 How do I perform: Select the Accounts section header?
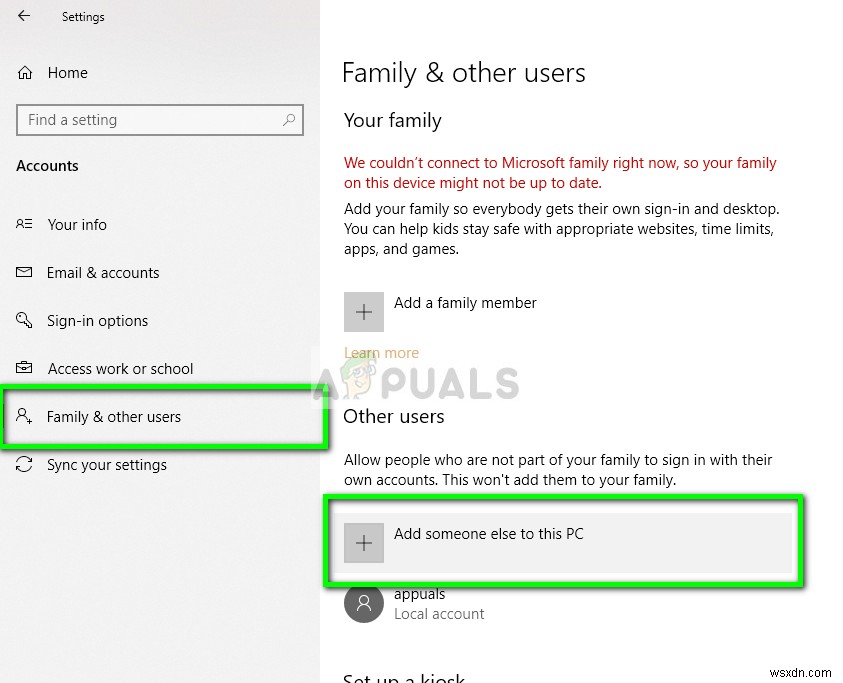pyautogui.click(x=47, y=166)
